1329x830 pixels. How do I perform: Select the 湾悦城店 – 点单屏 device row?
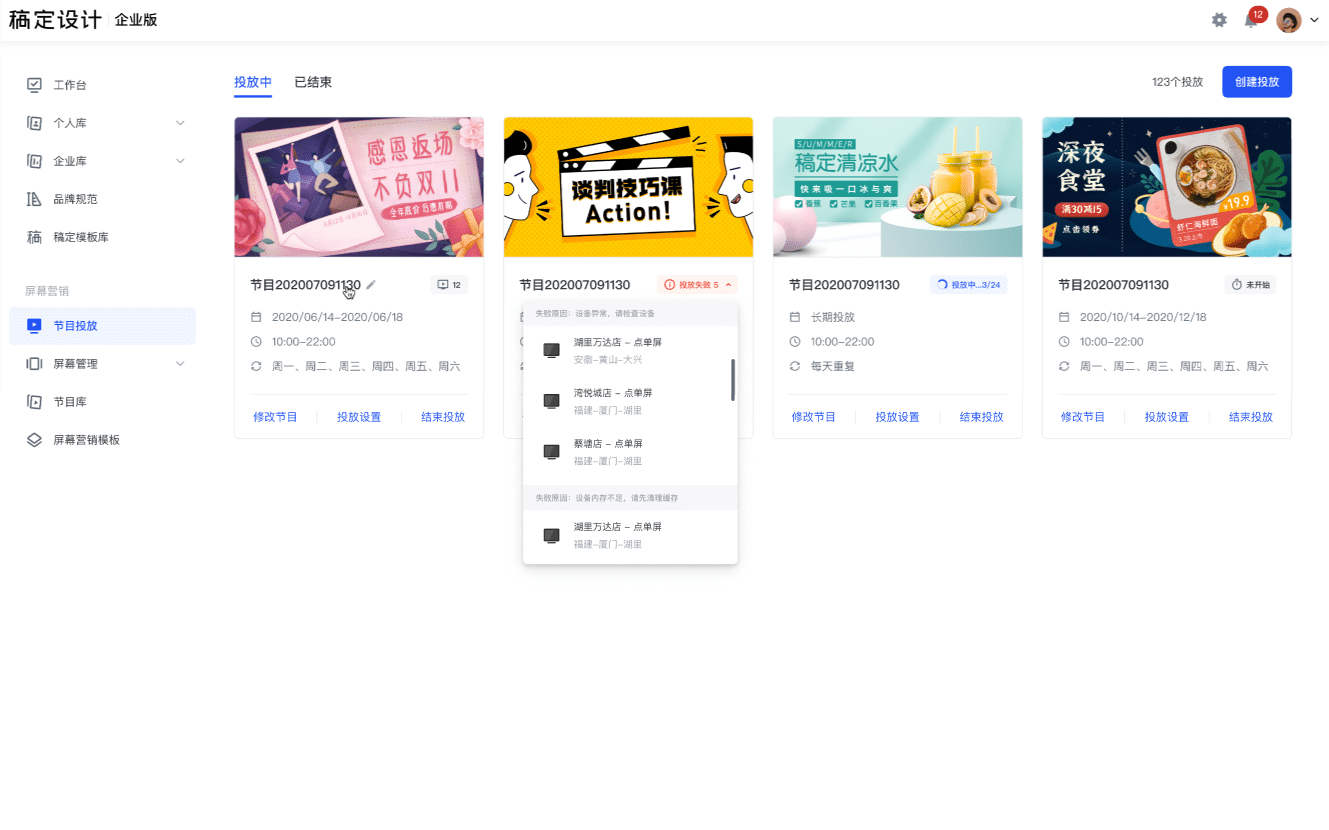pyautogui.click(x=630, y=401)
